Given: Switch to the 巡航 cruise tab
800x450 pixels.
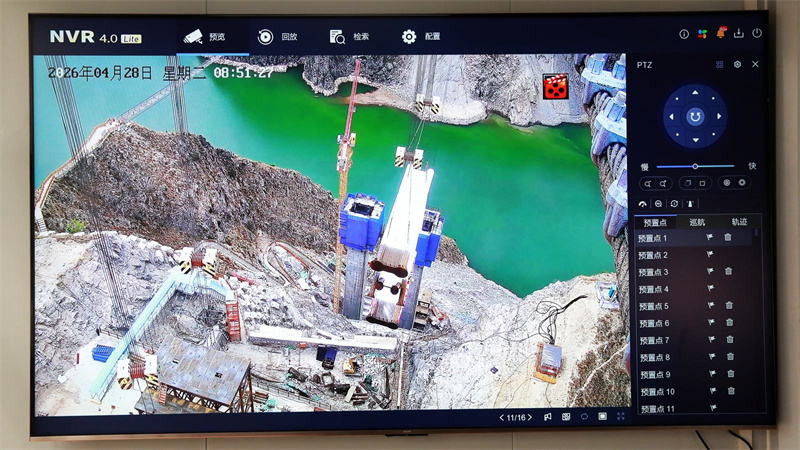Looking at the screenshot, I should (696, 222).
